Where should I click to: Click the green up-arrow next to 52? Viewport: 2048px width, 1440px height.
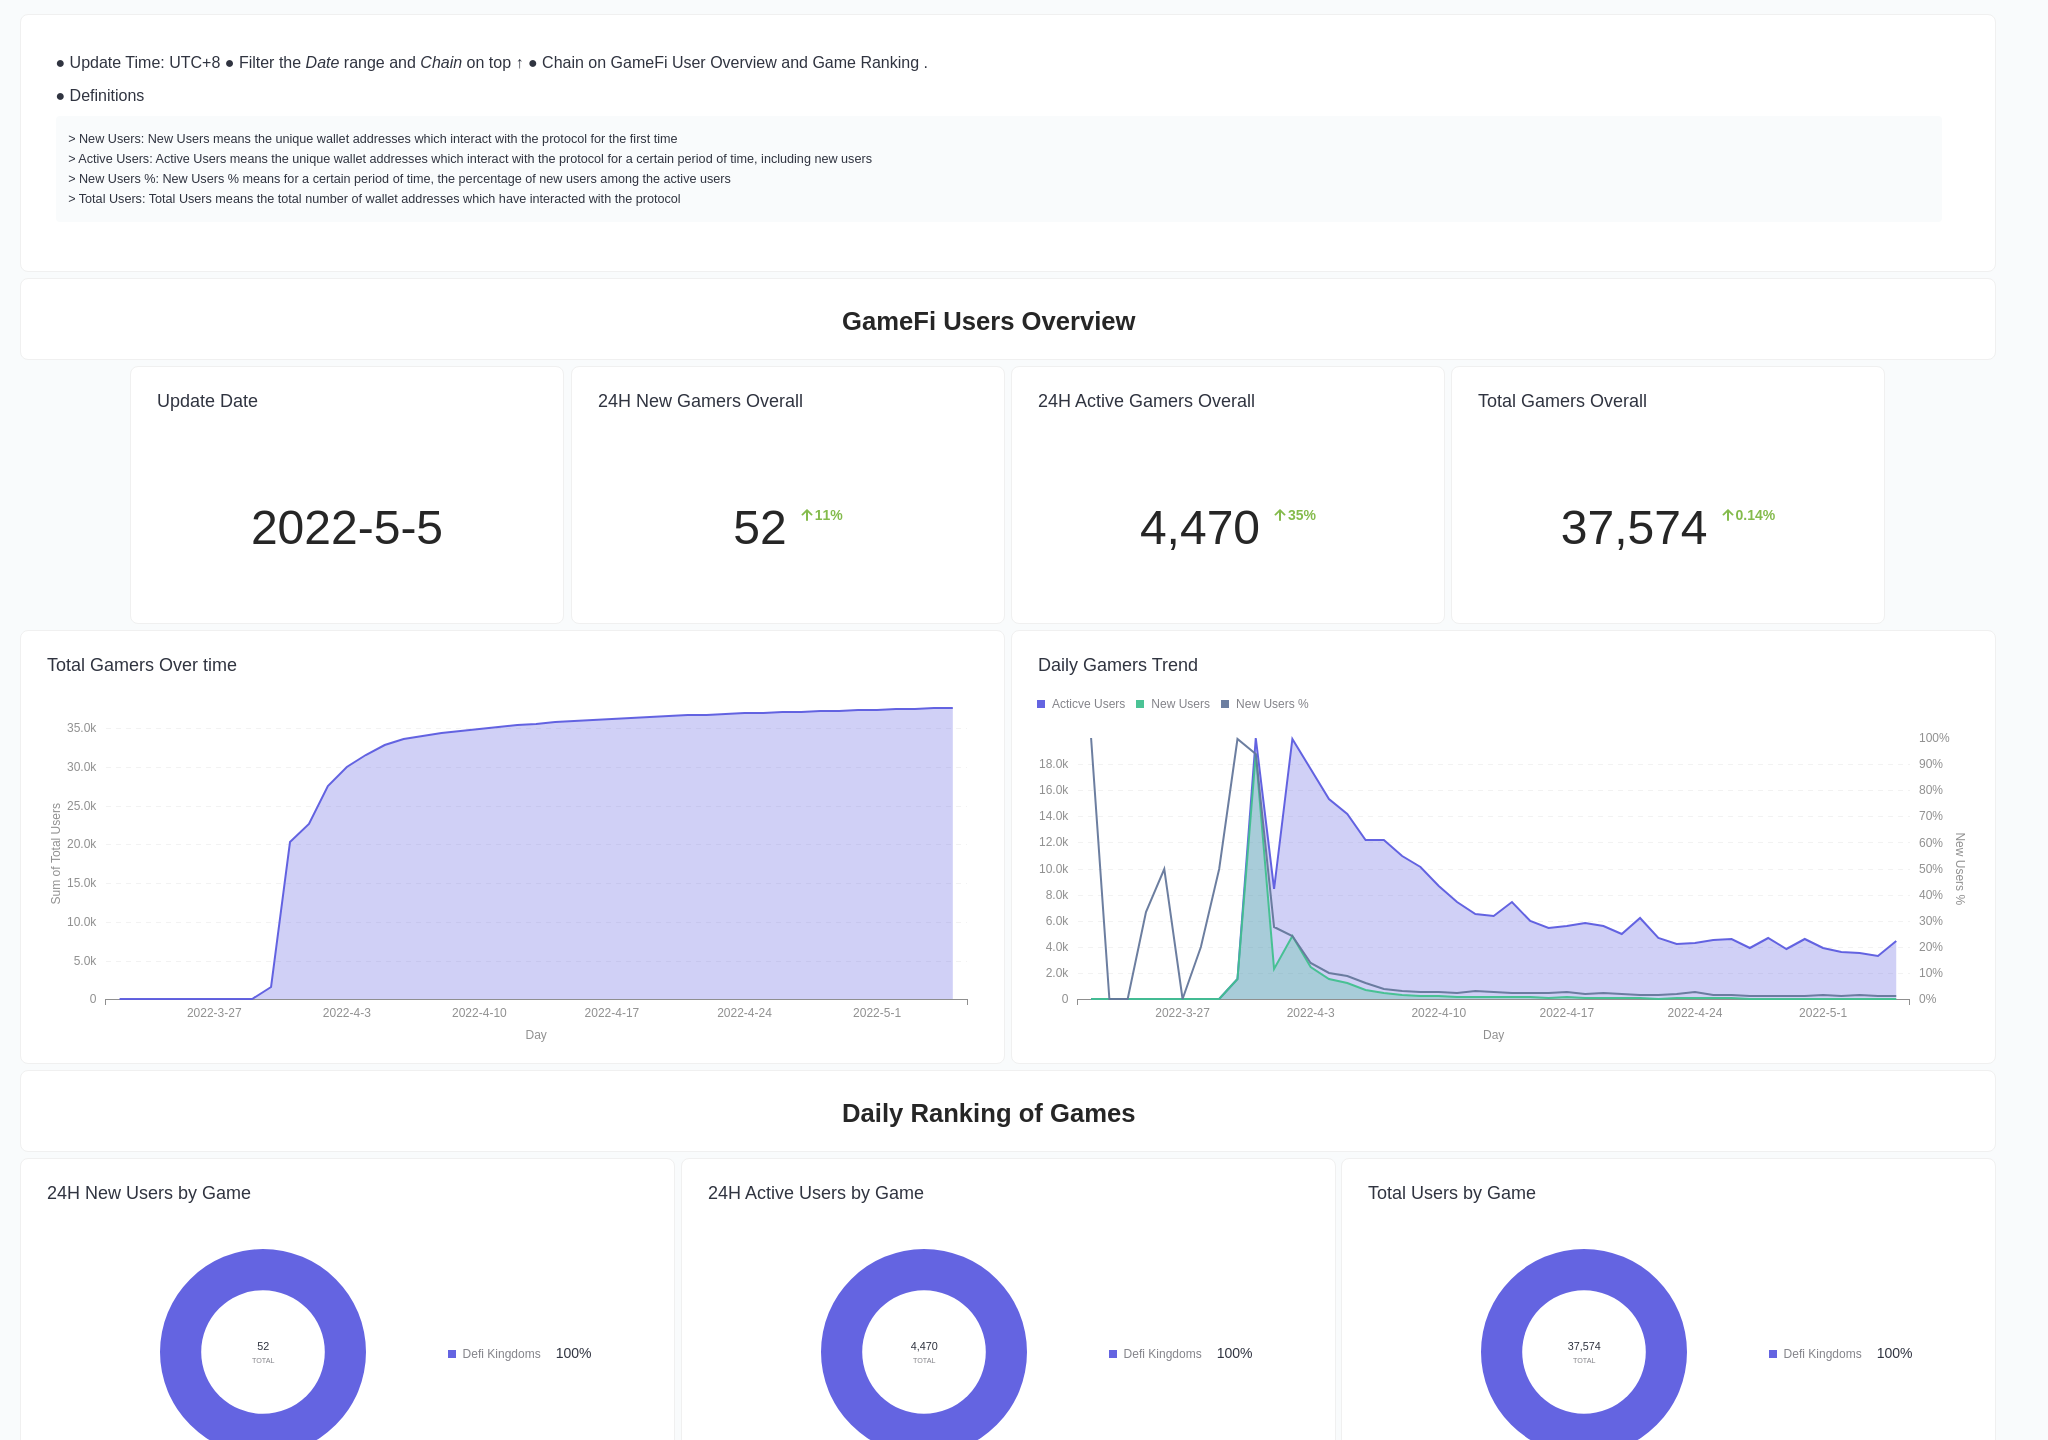[x=807, y=516]
